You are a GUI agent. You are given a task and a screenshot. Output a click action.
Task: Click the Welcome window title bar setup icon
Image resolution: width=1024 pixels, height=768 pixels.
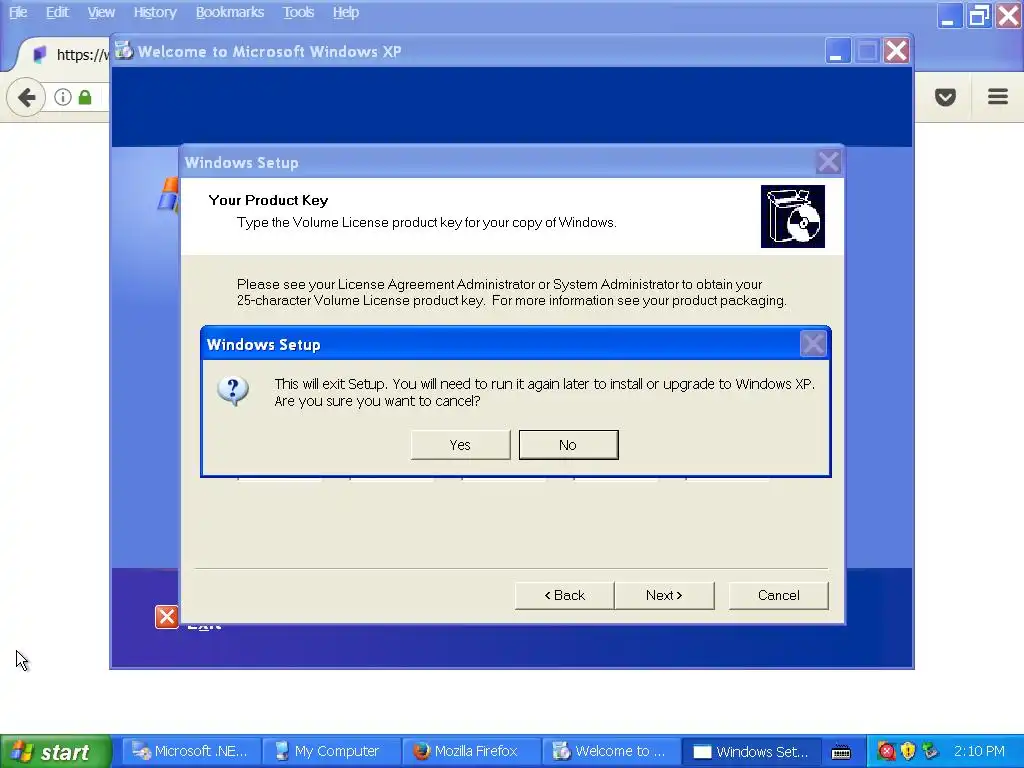(123, 50)
